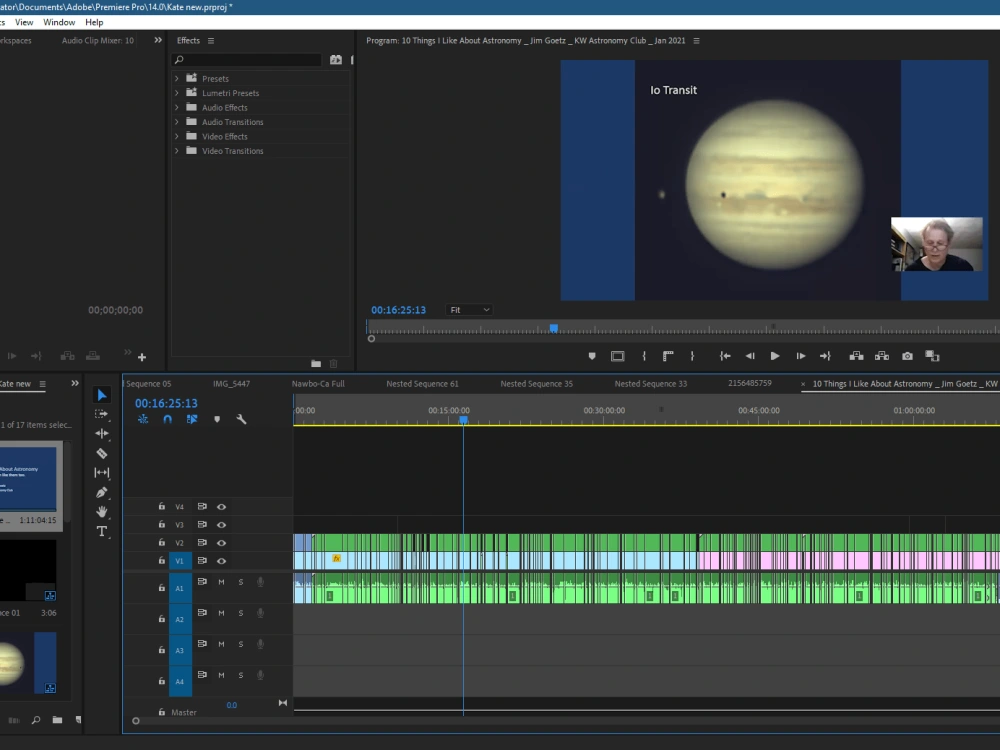Toggle V1 track output eye
The image size is (1000, 750).
coord(221,561)
